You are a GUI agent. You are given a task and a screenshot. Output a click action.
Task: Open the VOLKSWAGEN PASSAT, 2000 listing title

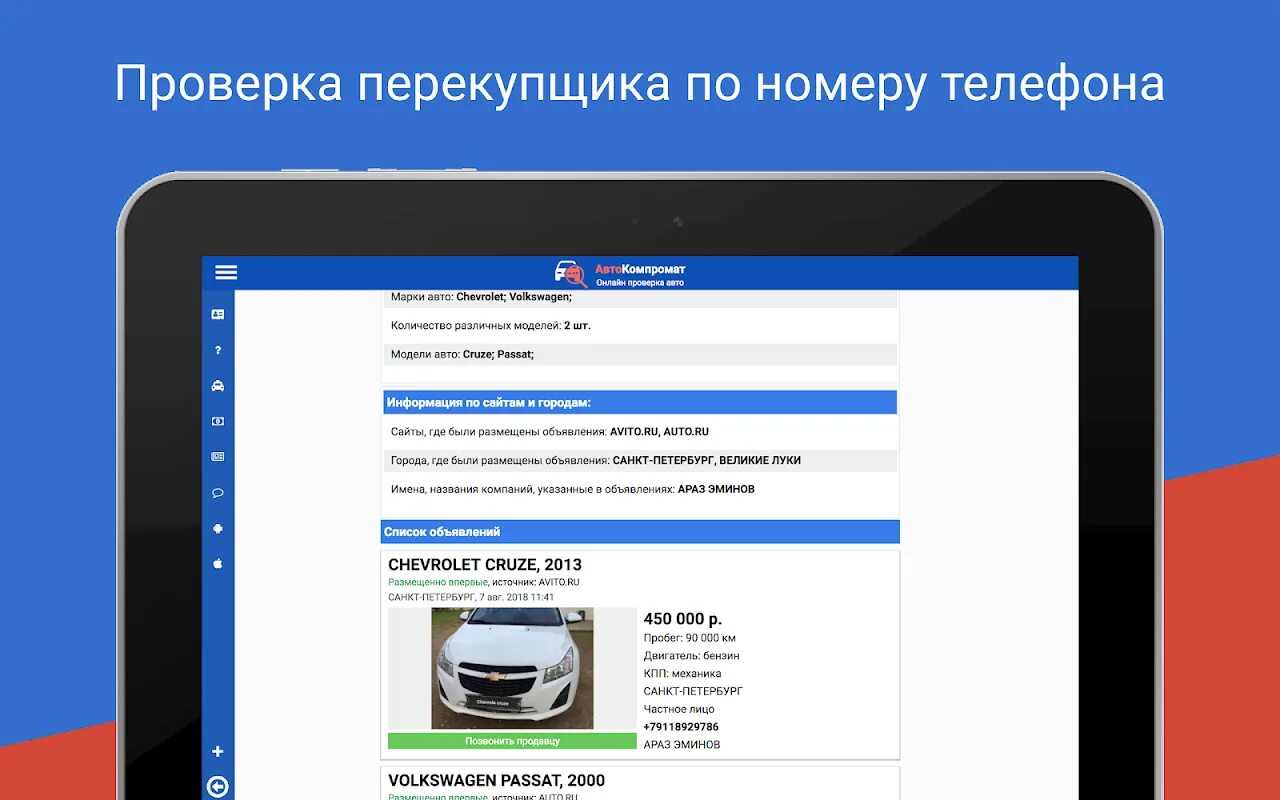[x=496, y=781]
